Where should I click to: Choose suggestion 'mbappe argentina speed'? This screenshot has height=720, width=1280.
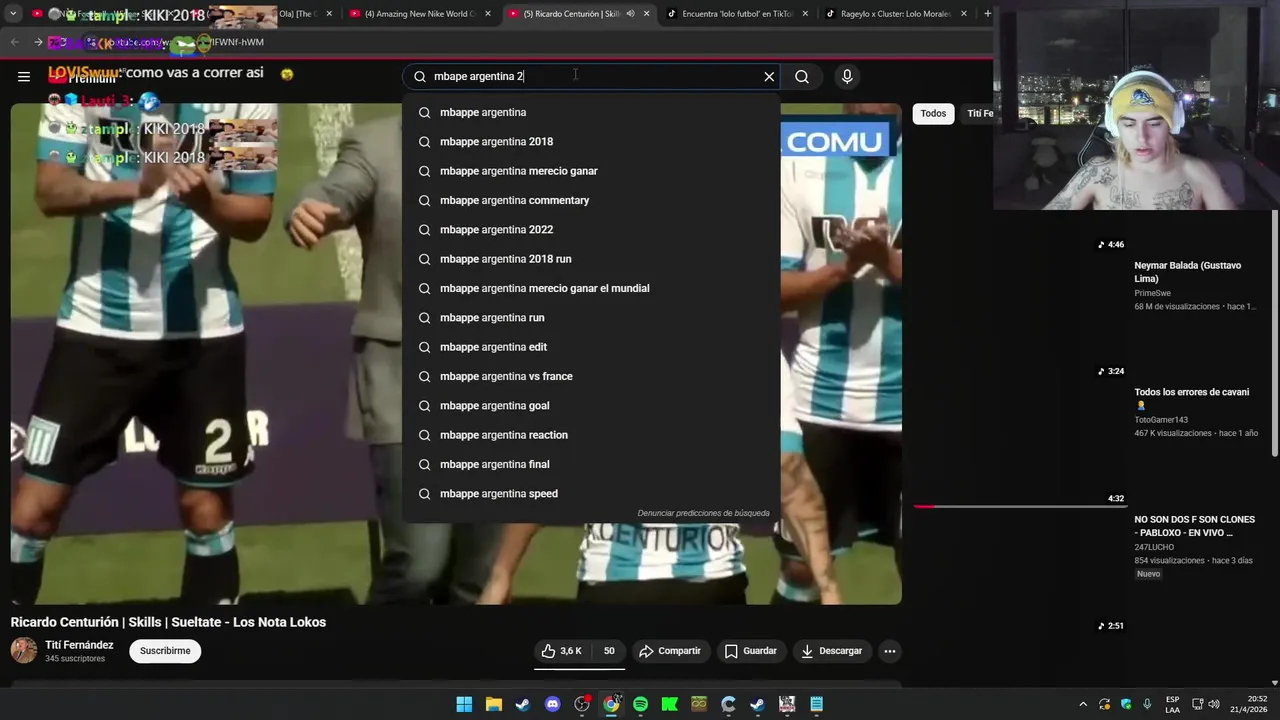[591, 493]
